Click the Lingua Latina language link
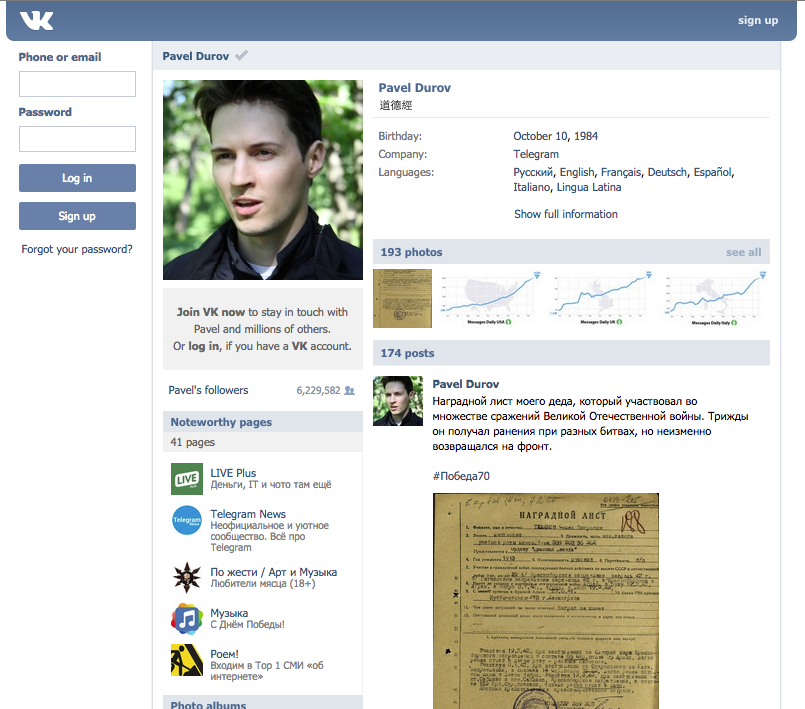The image size is (805, 709). coord(589,187)
